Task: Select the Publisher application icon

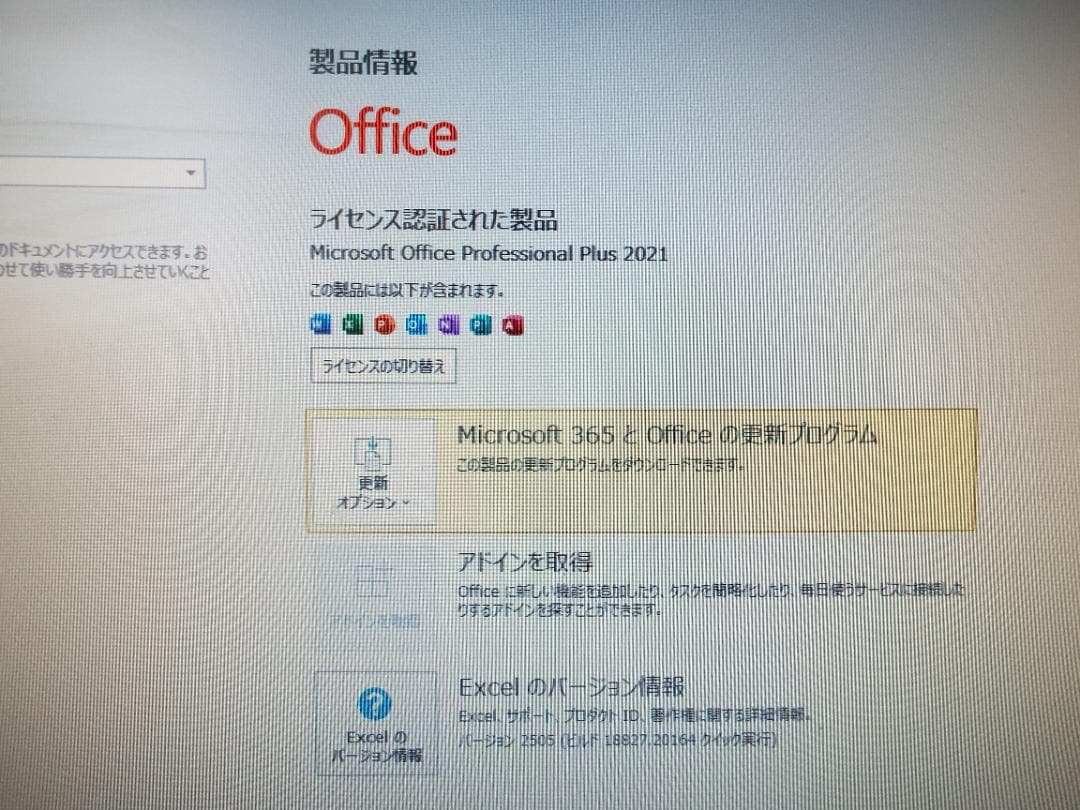Action: pos(482,324)
